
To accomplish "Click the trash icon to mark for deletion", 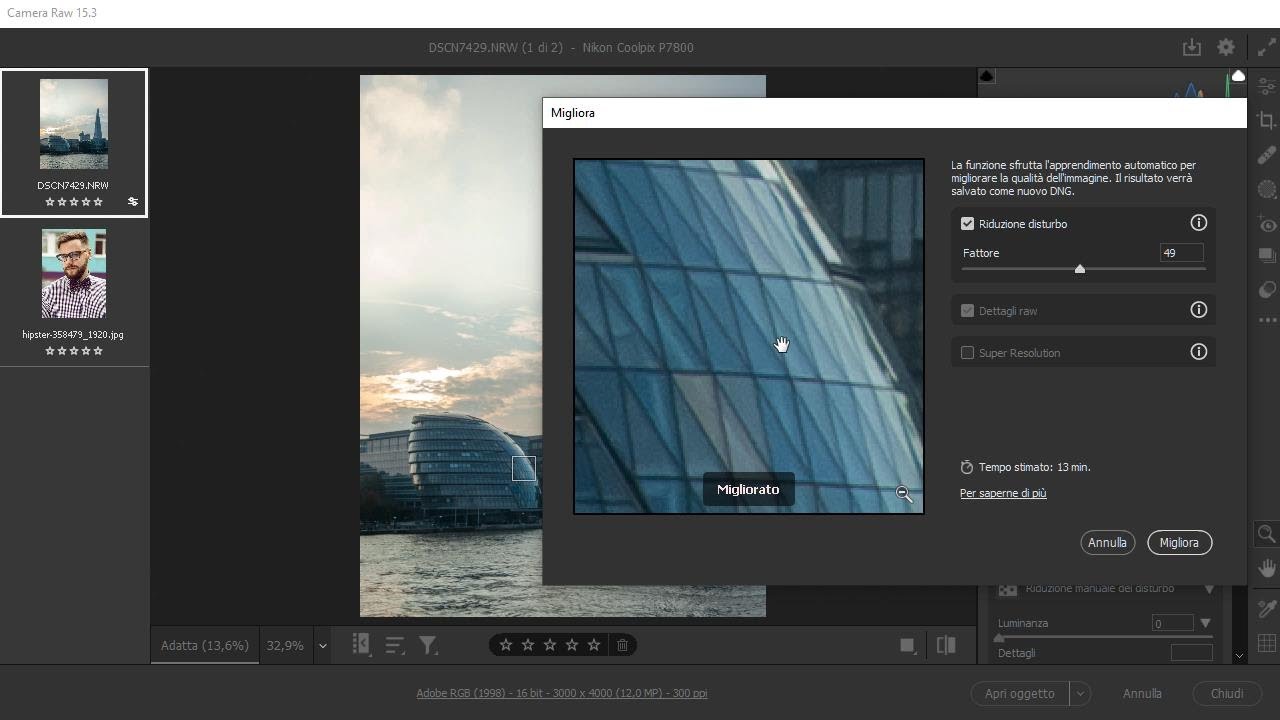I will click(622, 645).
